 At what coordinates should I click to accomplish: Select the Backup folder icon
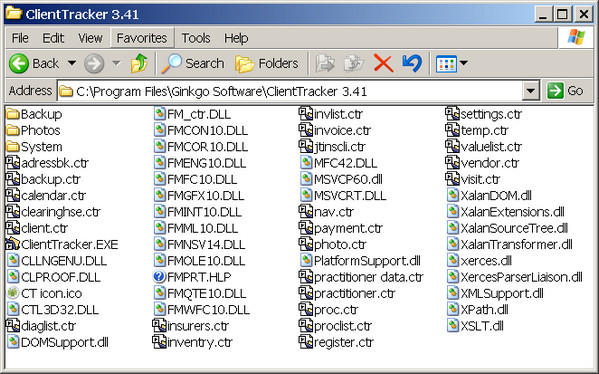pyautogui.click(x=13, y=114)
